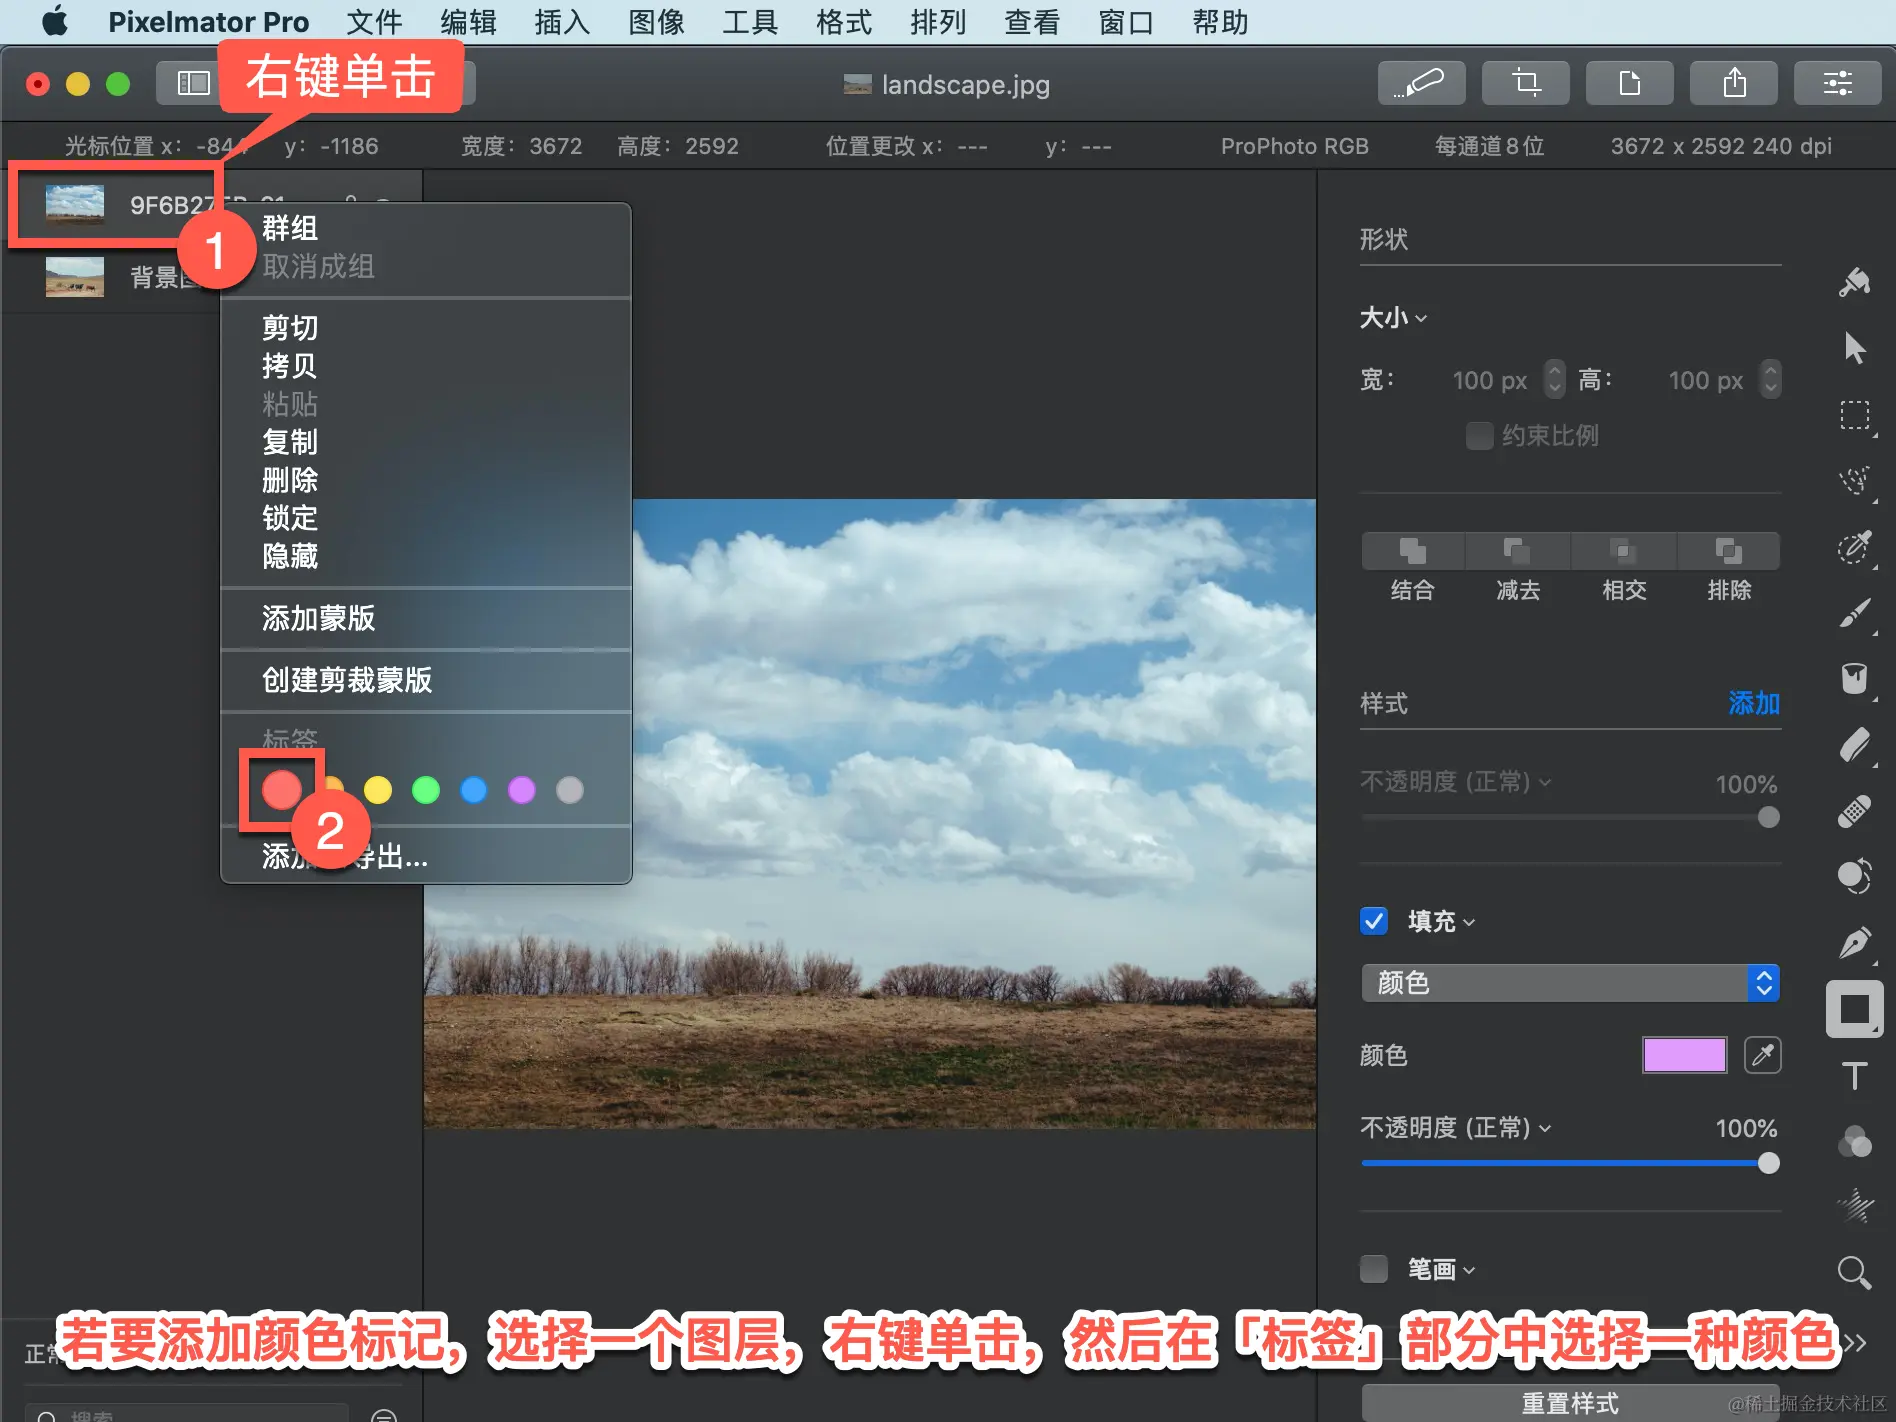The height and width of the screenshot is (1422, 1896).
Task: Expand the Size section chevron
Action: [1421, 319]
